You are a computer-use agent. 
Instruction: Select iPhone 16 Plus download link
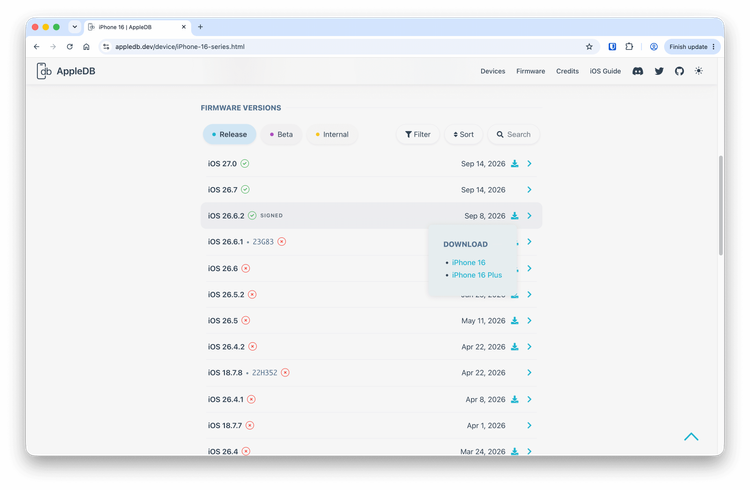[477, 275]
